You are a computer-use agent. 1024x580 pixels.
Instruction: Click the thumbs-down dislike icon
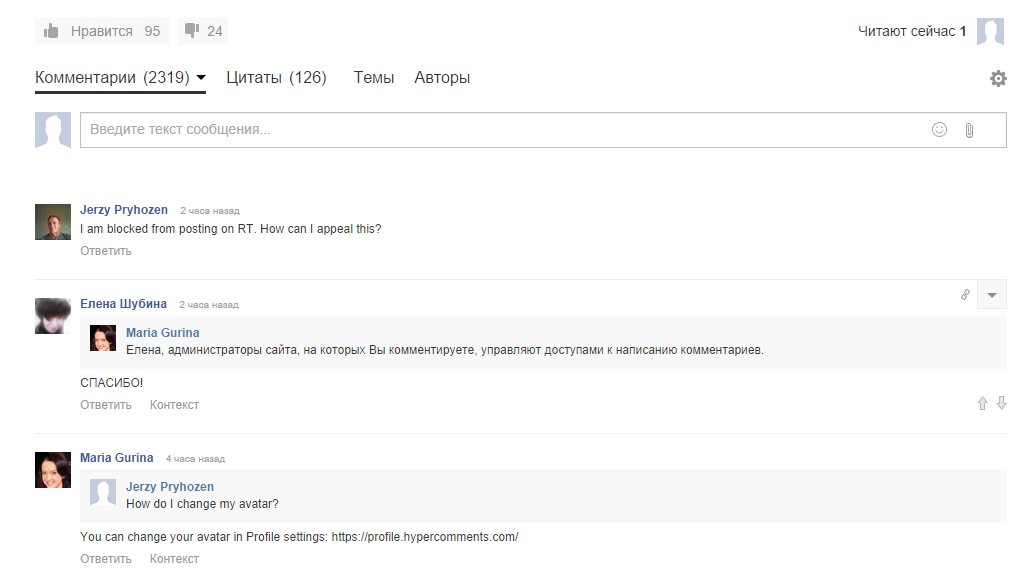(193, 31)
